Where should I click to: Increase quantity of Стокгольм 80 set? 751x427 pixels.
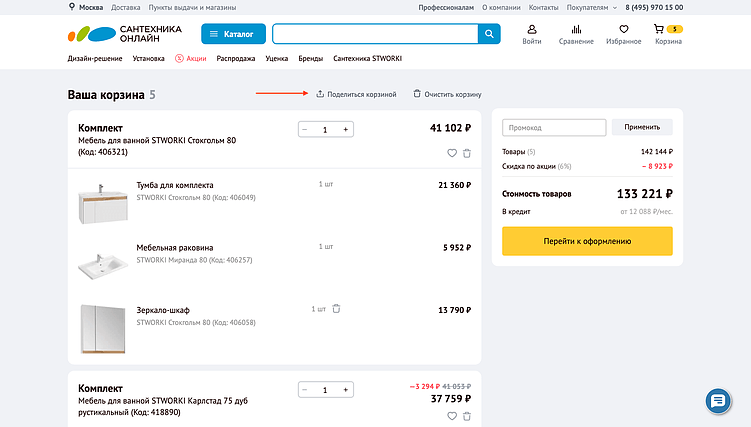click(346, 130)
